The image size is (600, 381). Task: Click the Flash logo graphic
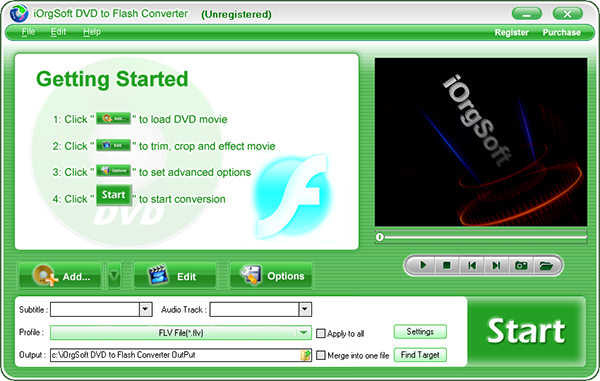pos(293,196)
